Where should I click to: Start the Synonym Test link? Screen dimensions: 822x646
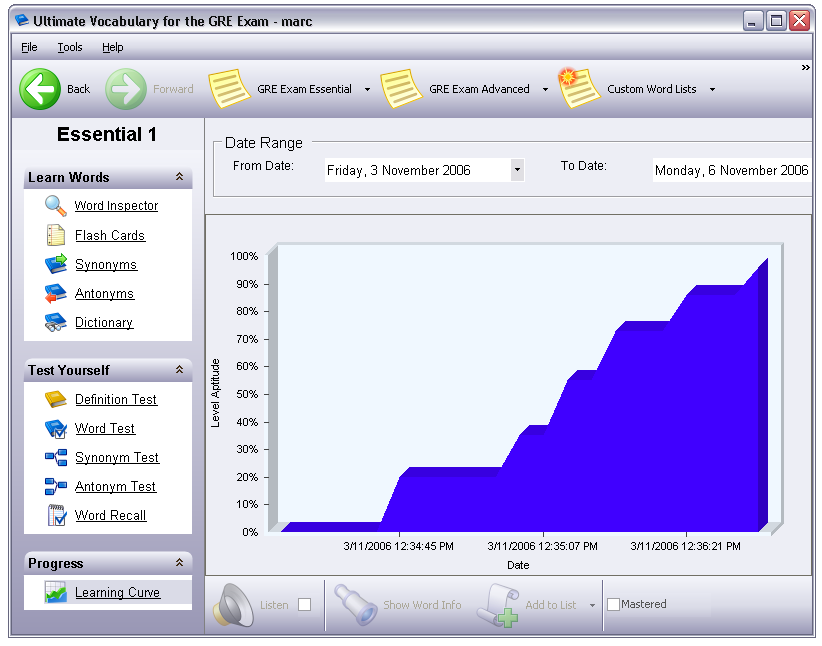click(117, 458)
